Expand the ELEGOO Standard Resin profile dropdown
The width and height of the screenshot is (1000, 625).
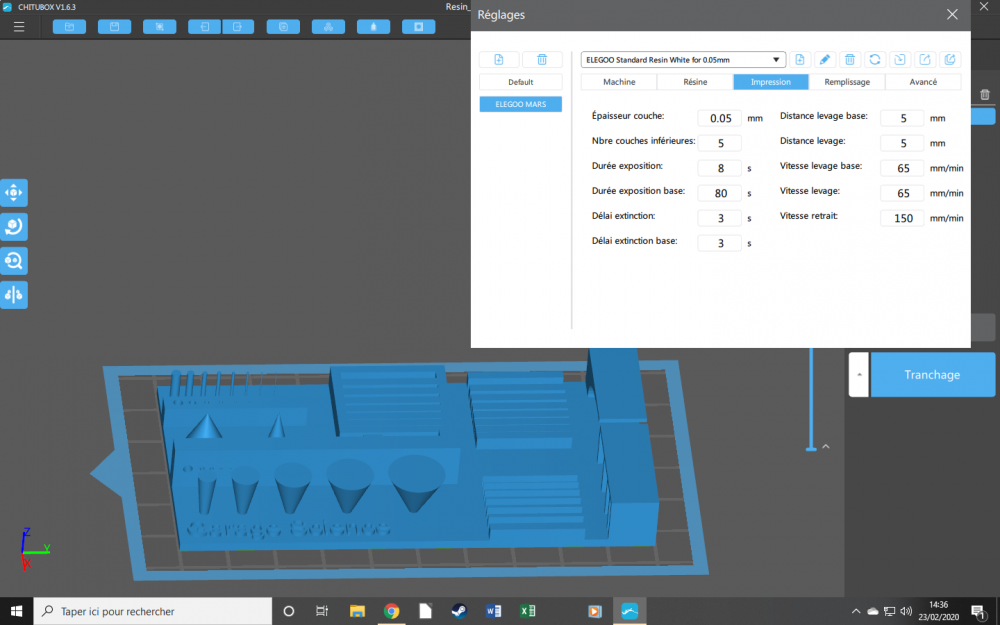tap(683, 59)
